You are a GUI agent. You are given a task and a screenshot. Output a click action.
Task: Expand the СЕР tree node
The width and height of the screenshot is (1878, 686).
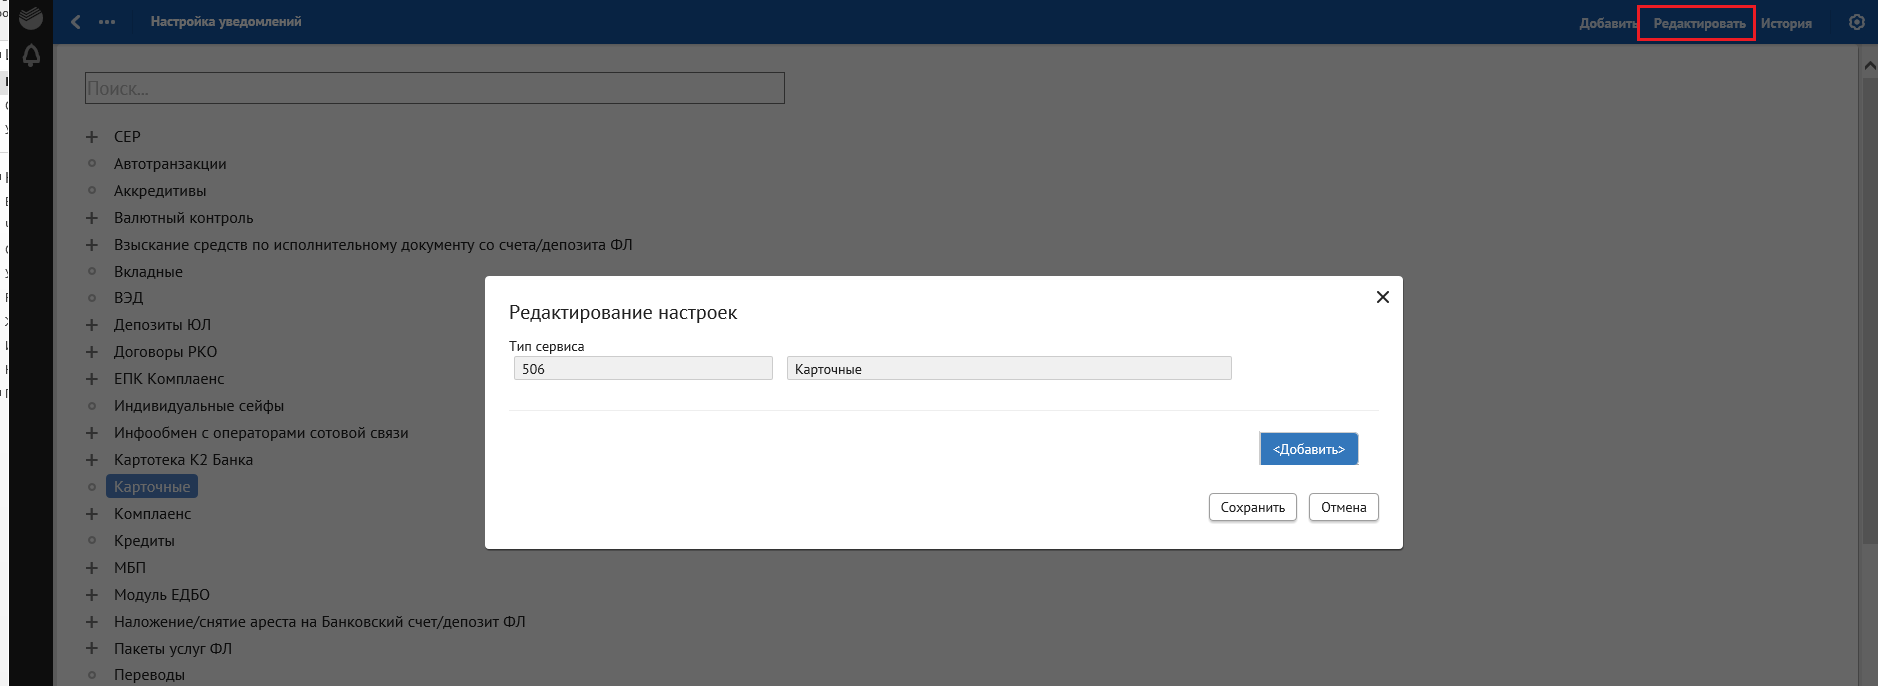coord(92,137)
